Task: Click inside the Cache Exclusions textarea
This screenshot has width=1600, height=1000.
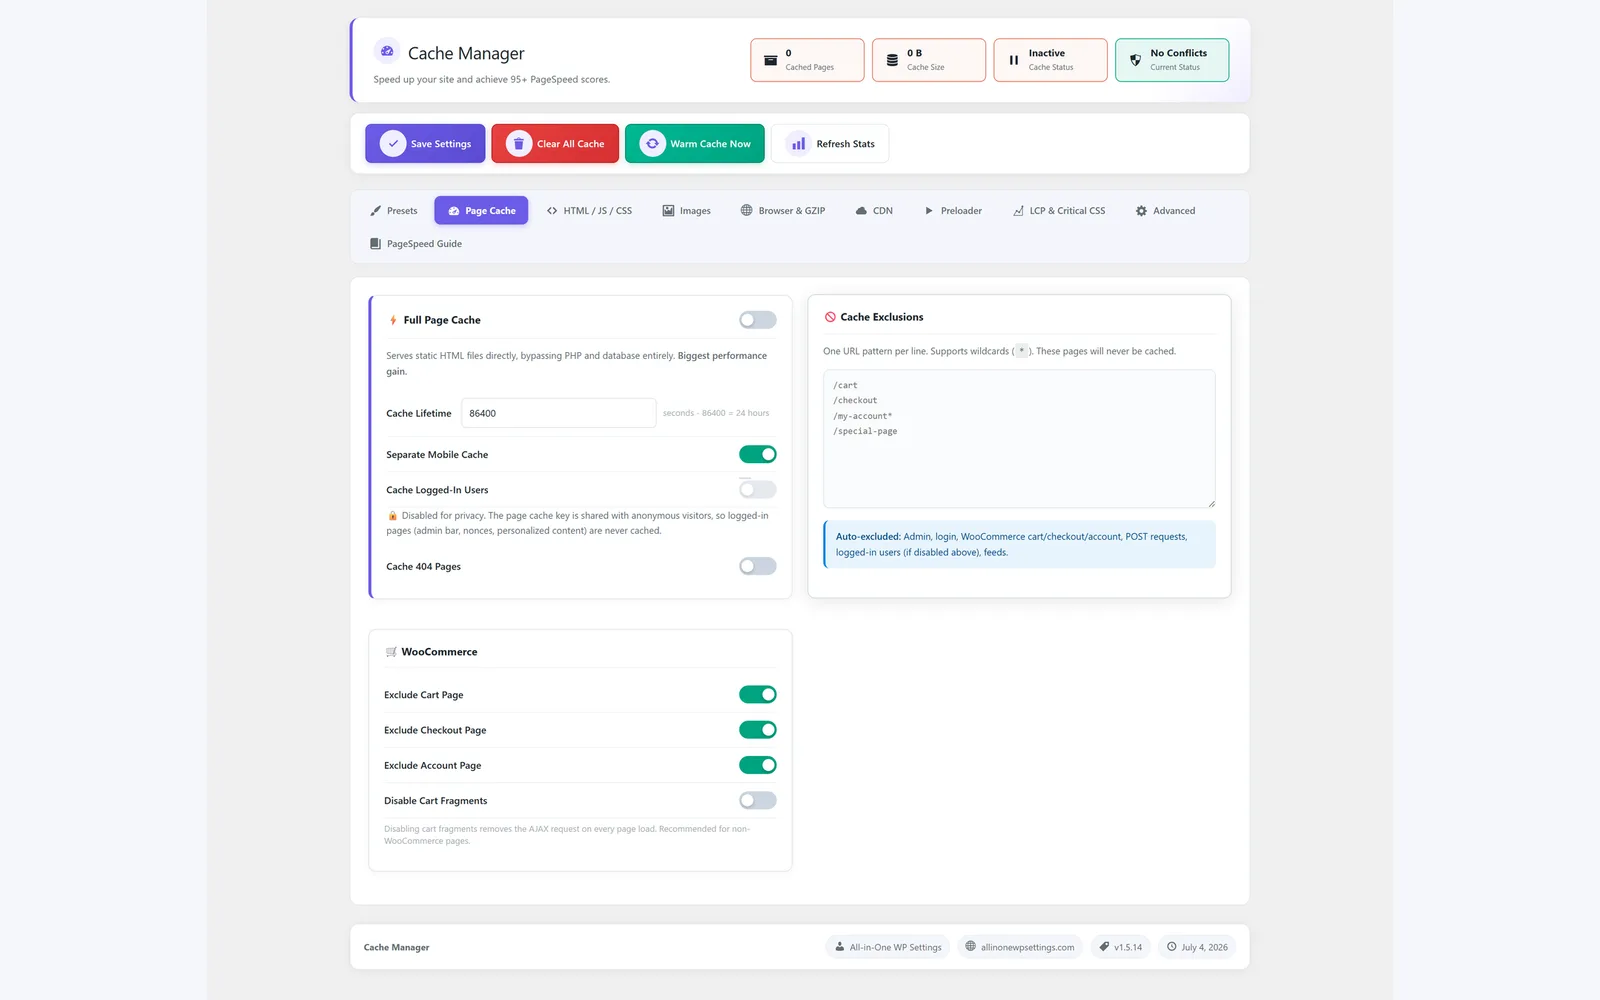Action: pos(1019,439)
